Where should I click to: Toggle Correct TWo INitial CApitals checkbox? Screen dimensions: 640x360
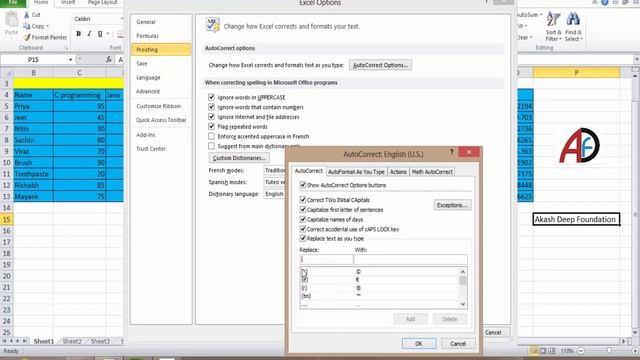tap(303, 200)
